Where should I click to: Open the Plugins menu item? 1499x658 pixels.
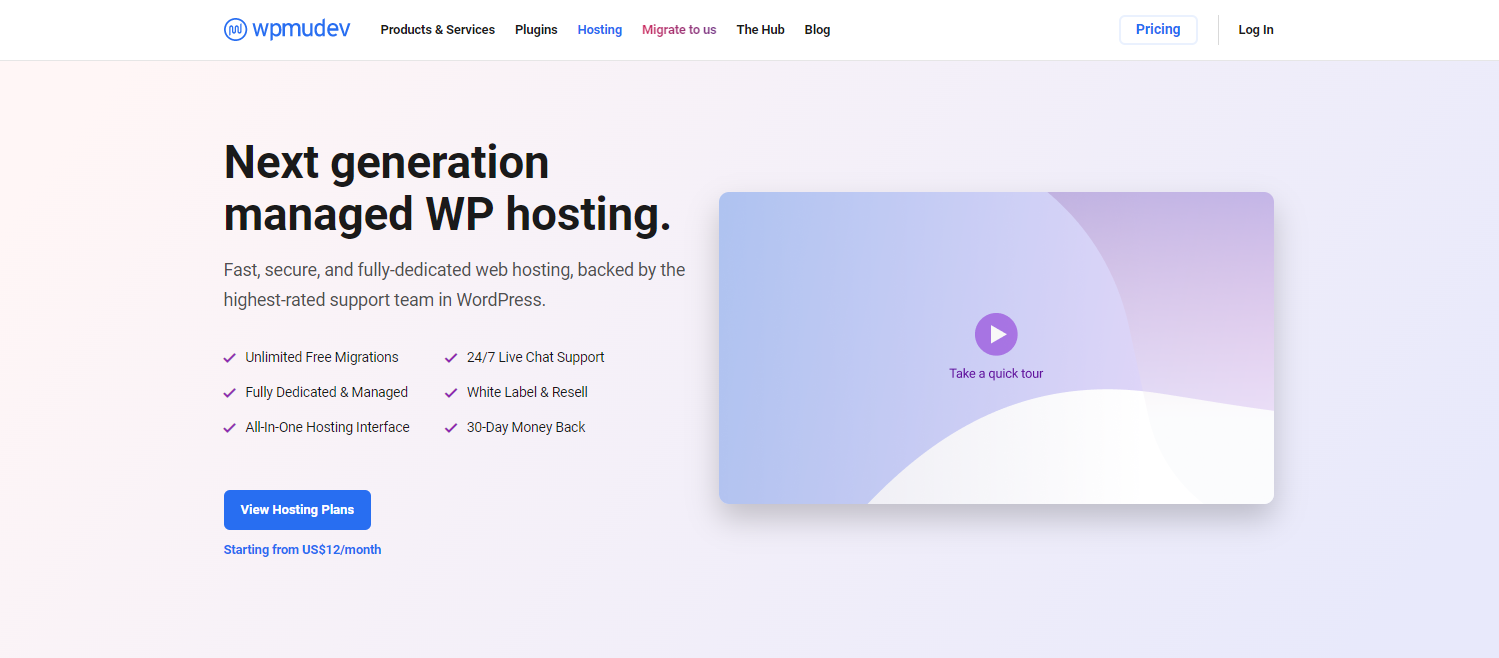tap(536, 30)
